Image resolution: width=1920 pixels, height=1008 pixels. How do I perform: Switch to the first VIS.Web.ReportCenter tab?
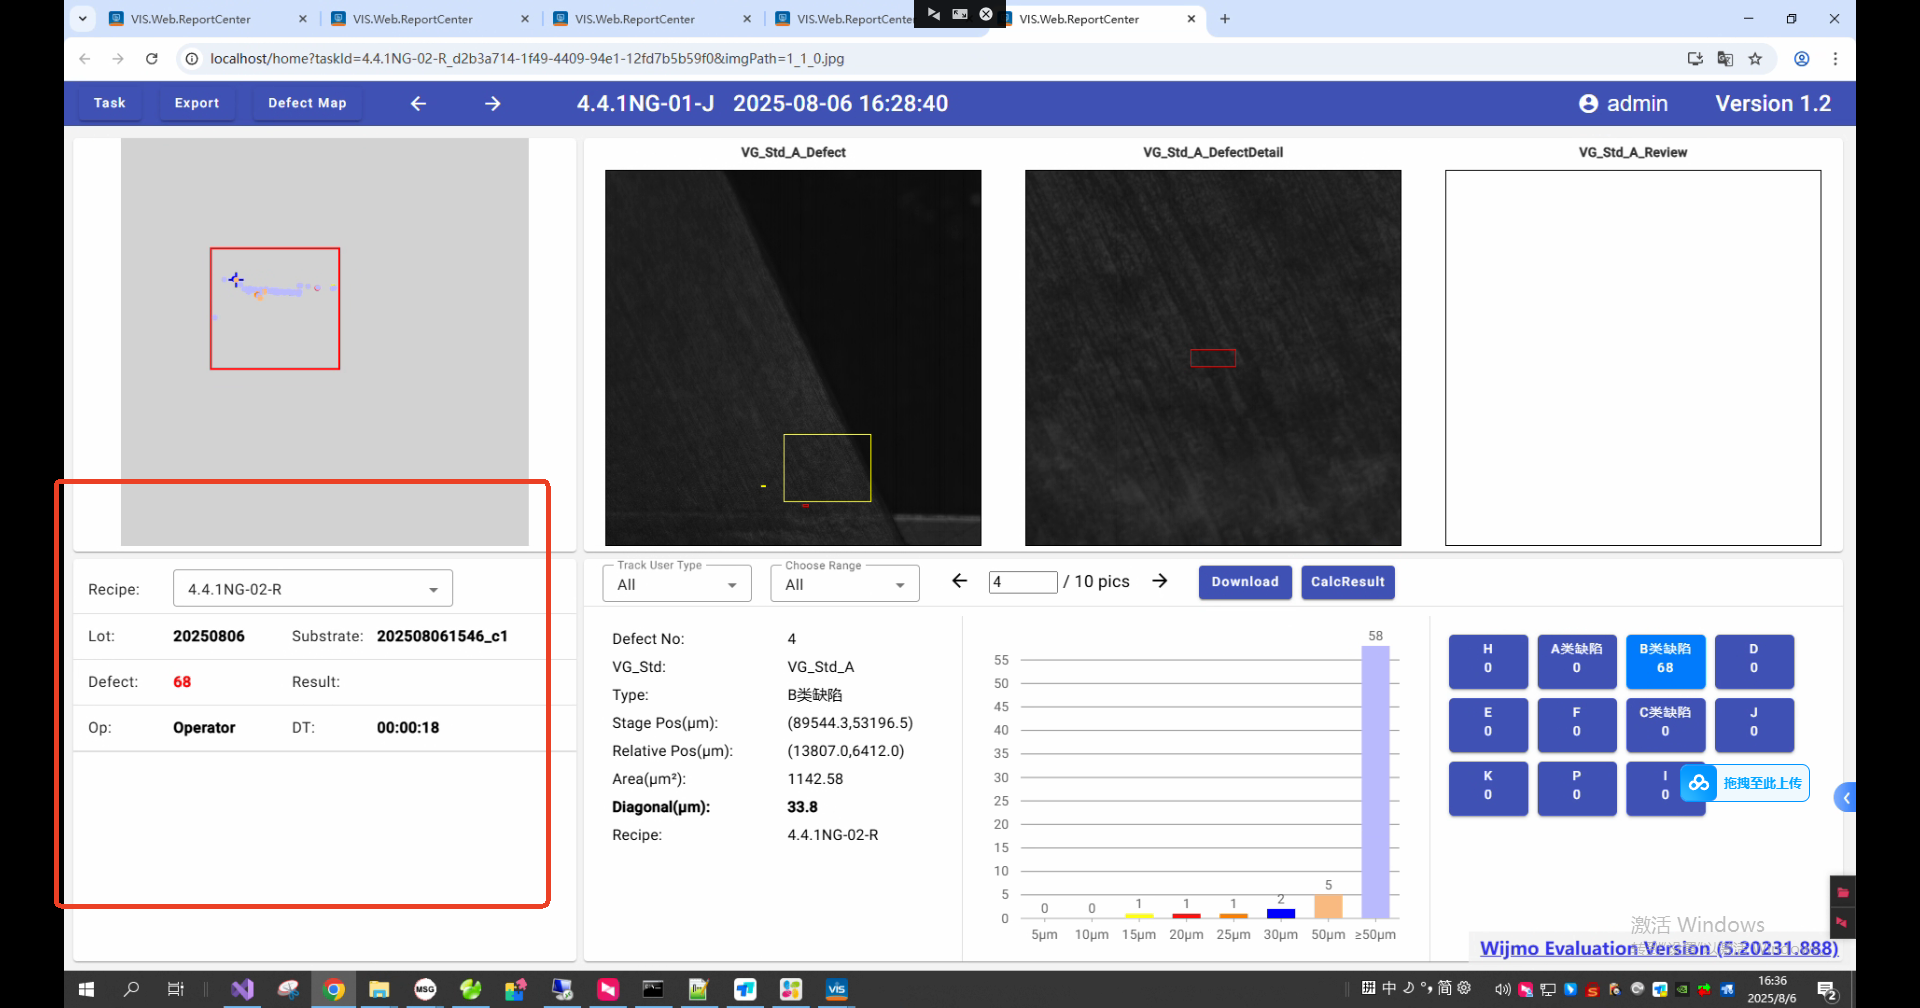[x=191, y=19]
